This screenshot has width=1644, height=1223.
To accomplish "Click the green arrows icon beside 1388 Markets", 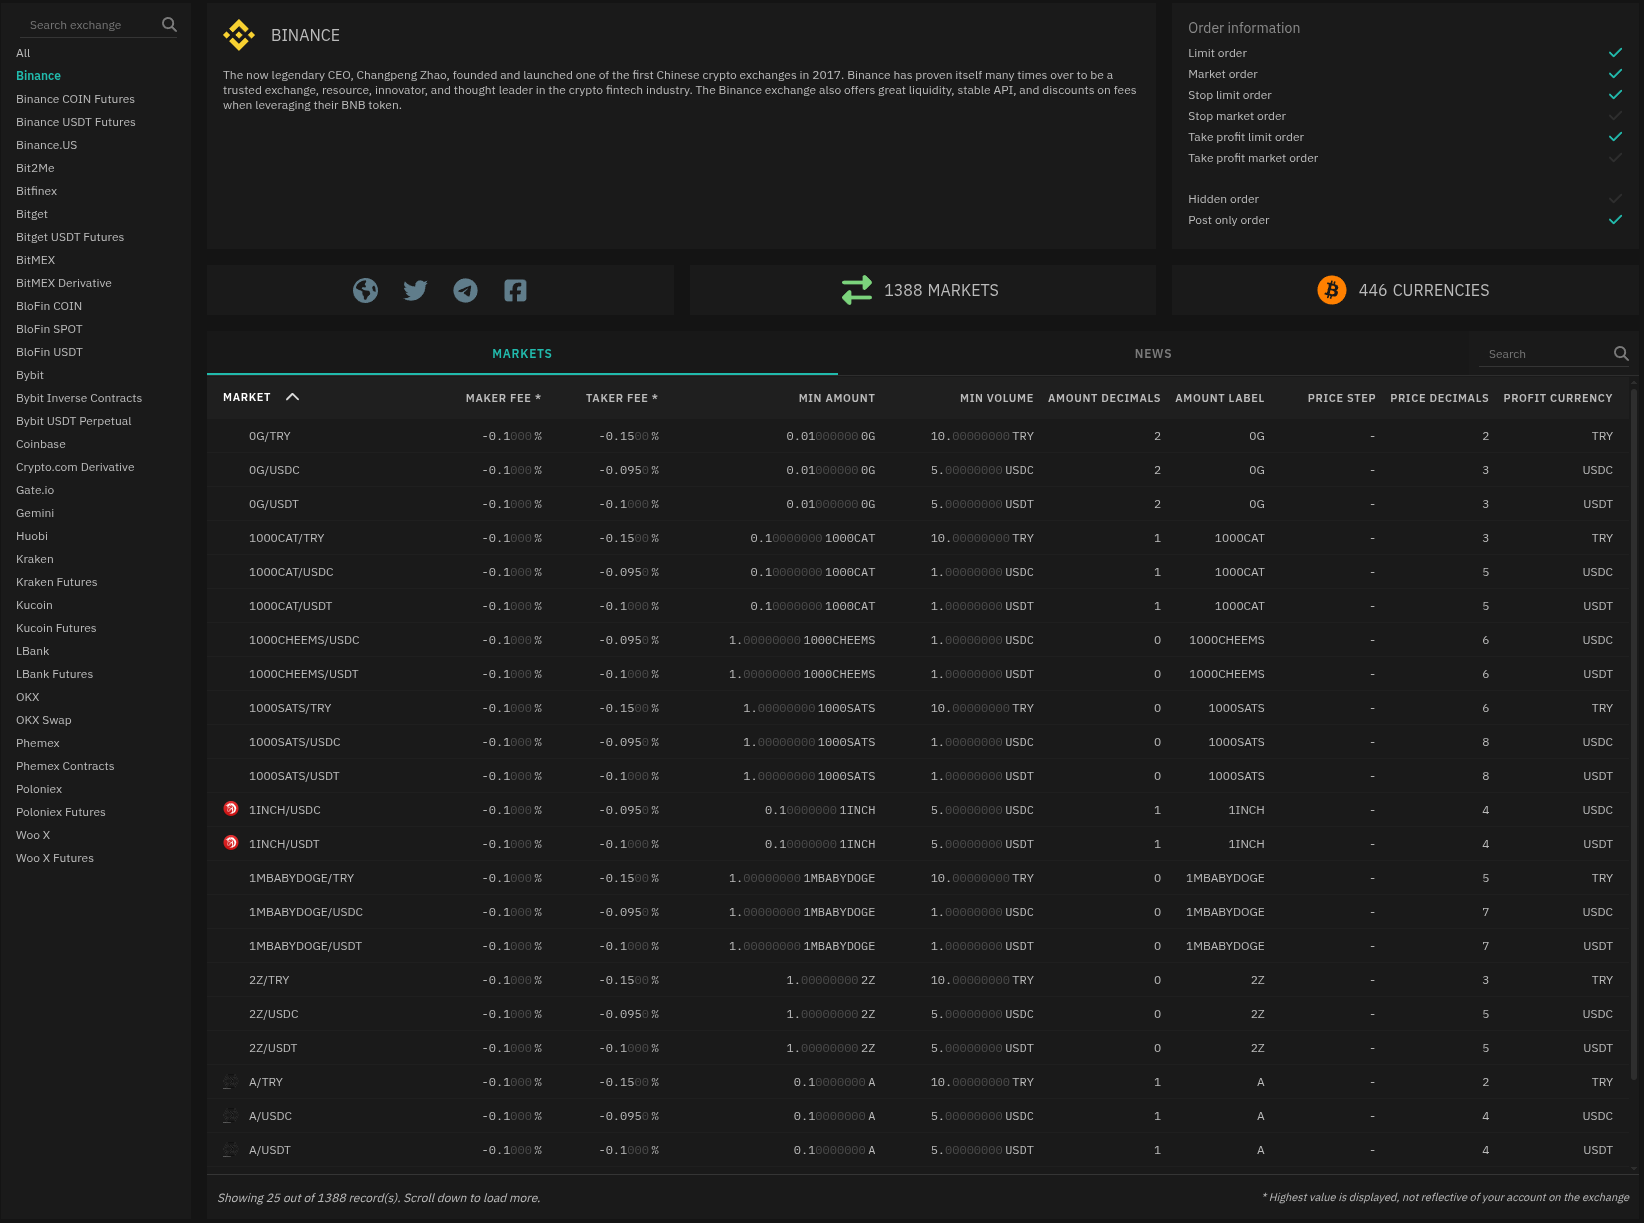I will point(857,290).
